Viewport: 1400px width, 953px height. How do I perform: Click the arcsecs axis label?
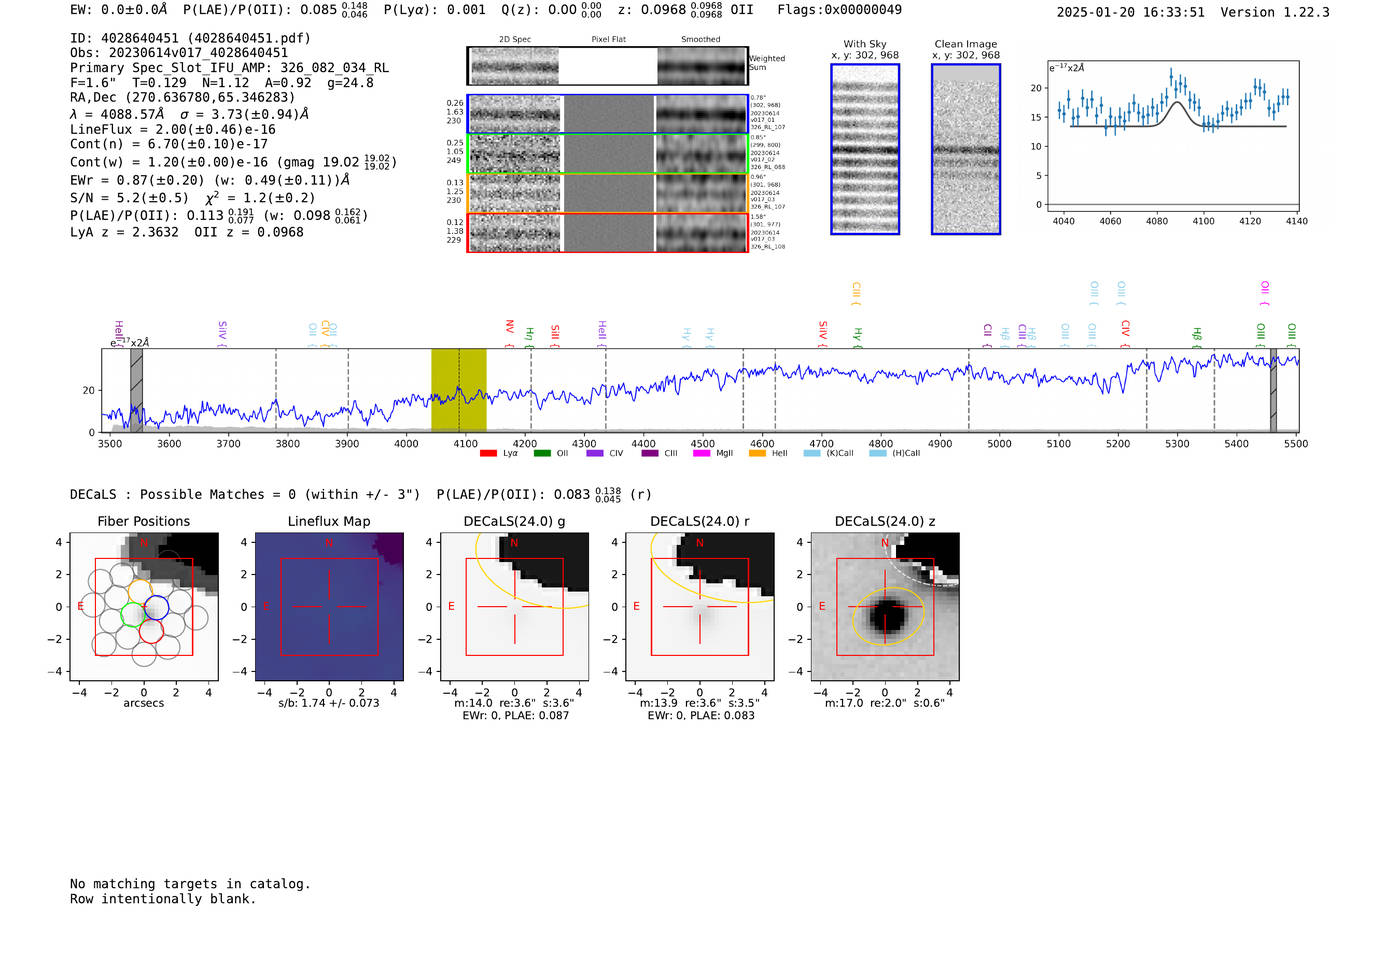(x=144, y=703)
